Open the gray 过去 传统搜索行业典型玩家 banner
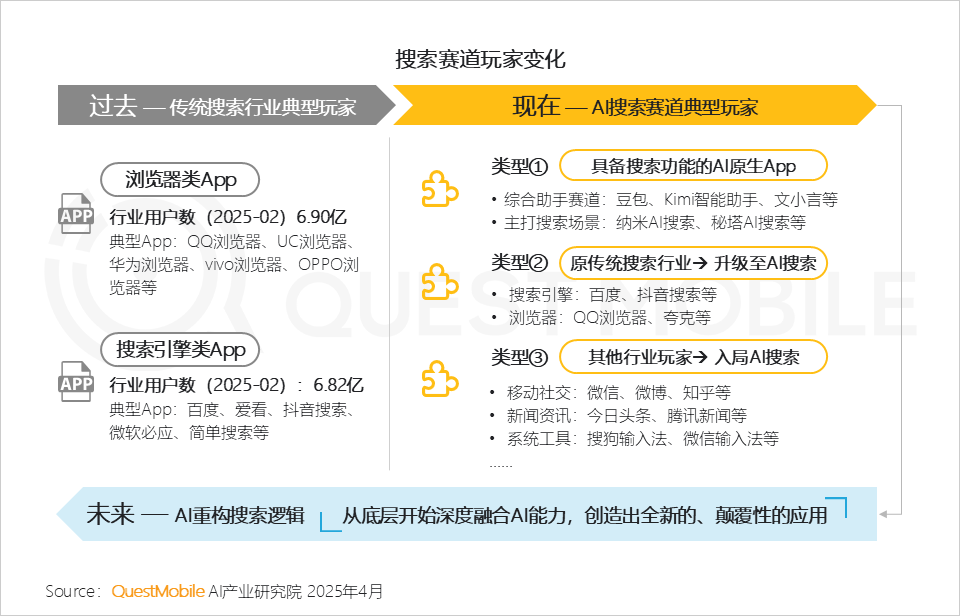 [222, 106]
